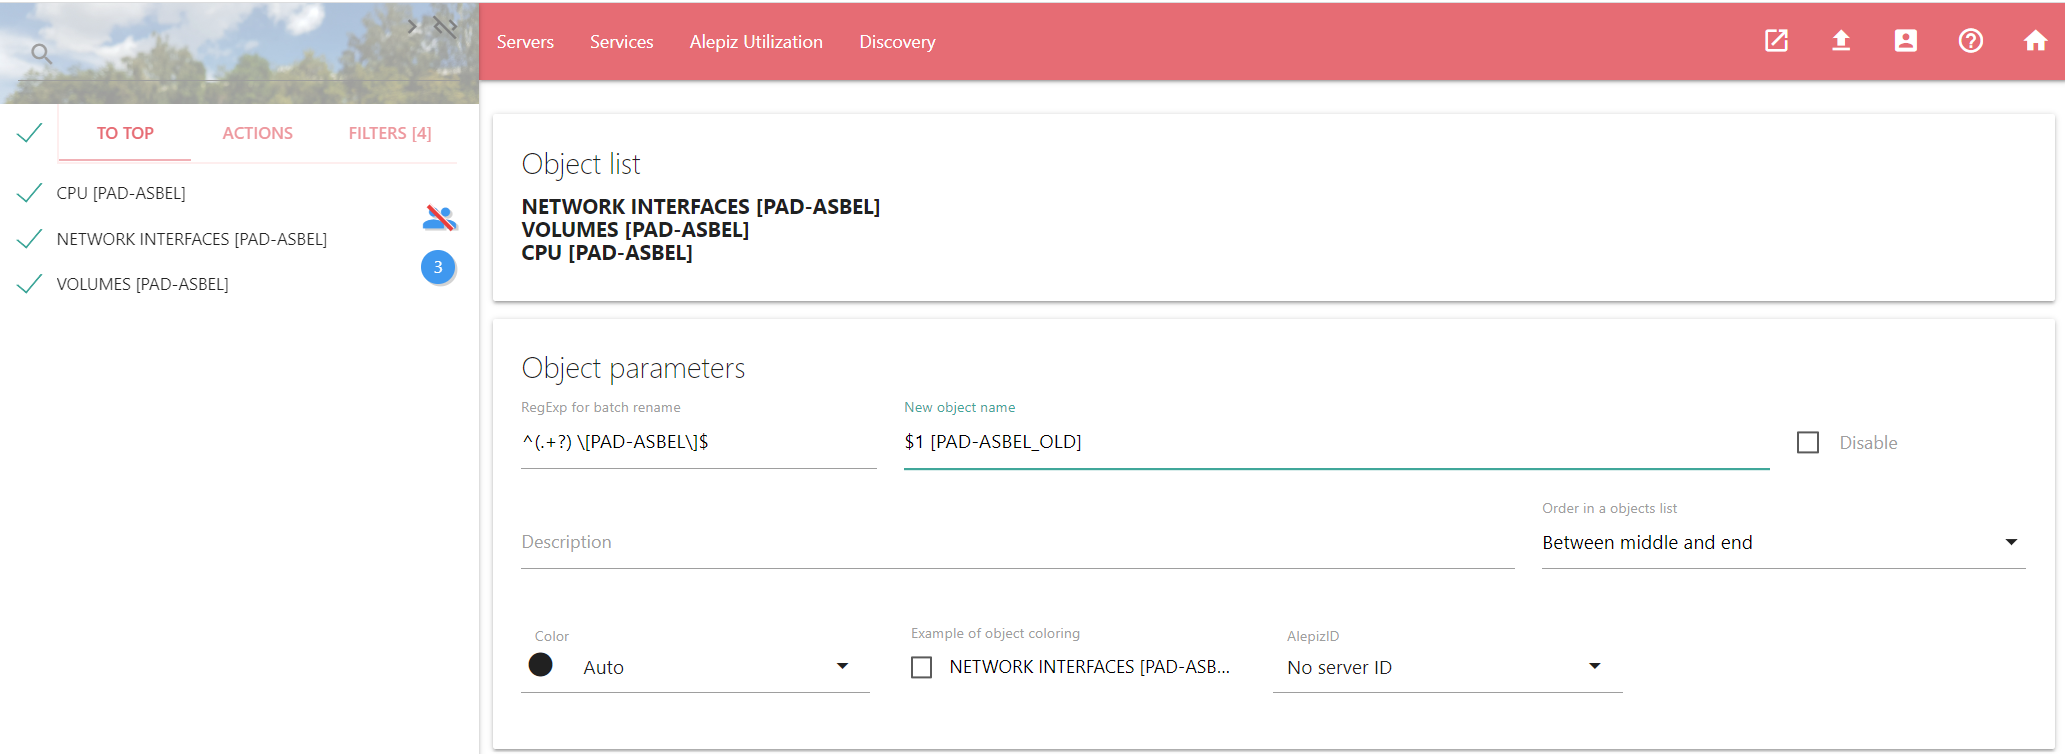Go to the Discovery section
This screenshot has height=754, width=2065.
pyautogui.click(x=897, y=42)
